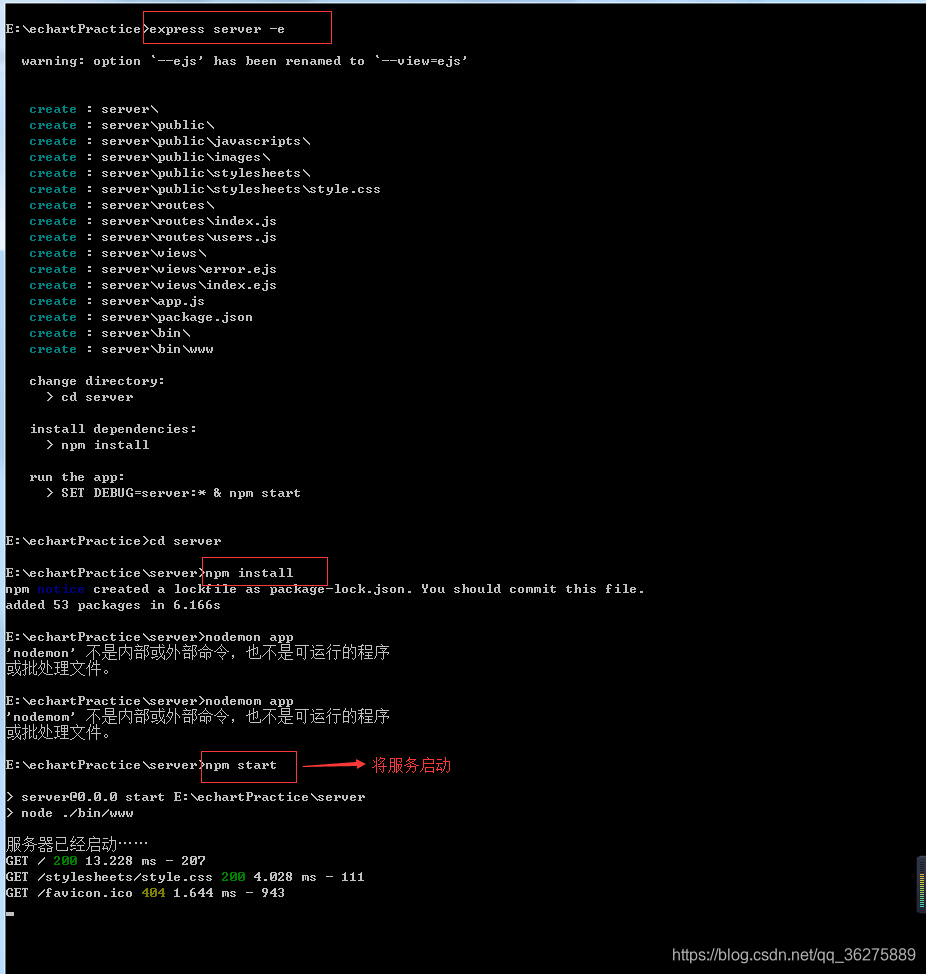Click the 'E:\echartPractice>cd server' prompt line
926x974 pixels.
(x=113, y=541)
